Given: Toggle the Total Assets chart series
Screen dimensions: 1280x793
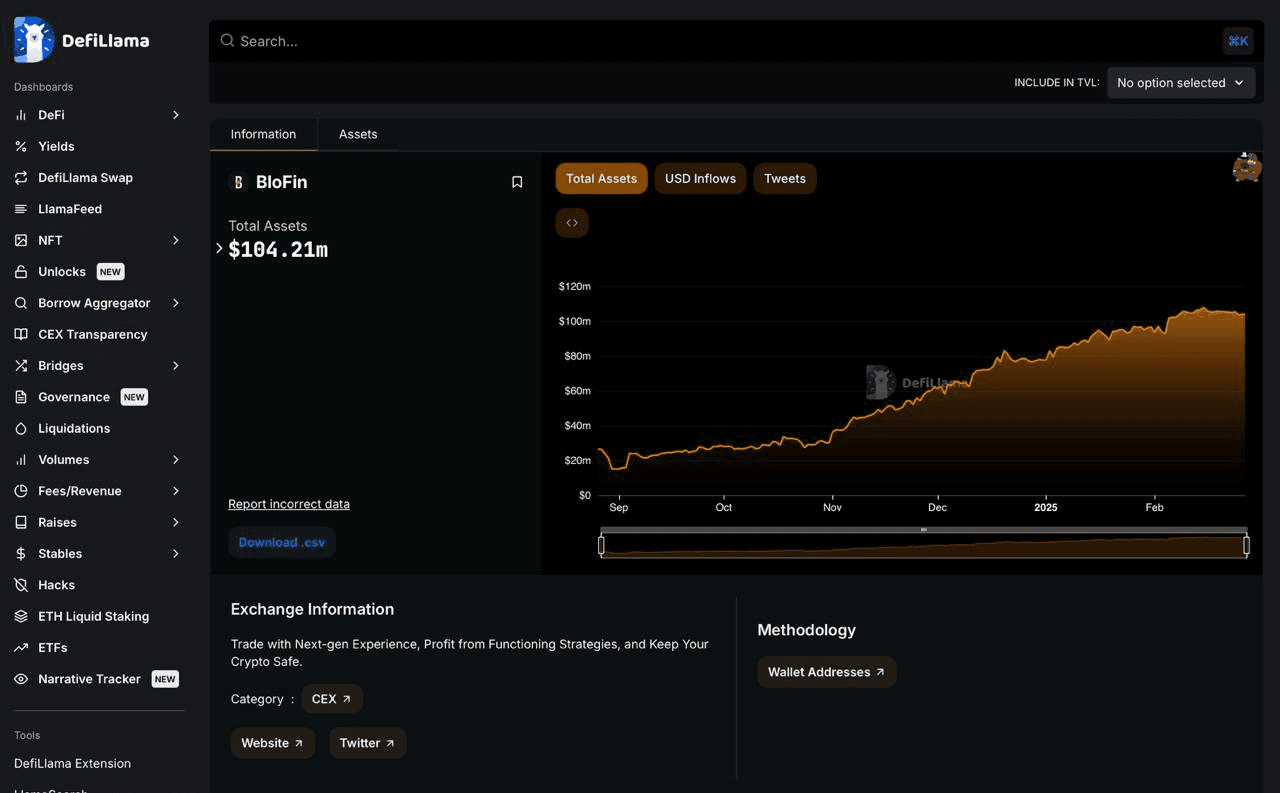Looking at the screenshot, I should [601, 179].
